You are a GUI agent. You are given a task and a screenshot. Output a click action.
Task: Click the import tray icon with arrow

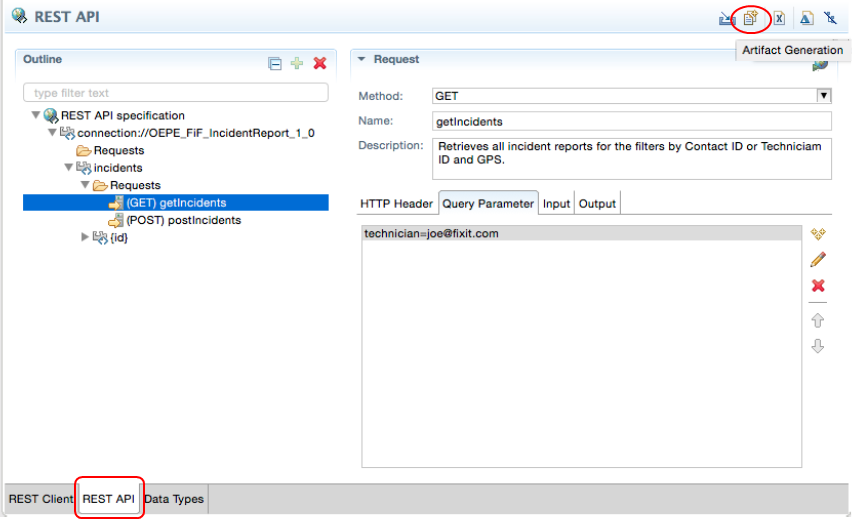[726, 18]
